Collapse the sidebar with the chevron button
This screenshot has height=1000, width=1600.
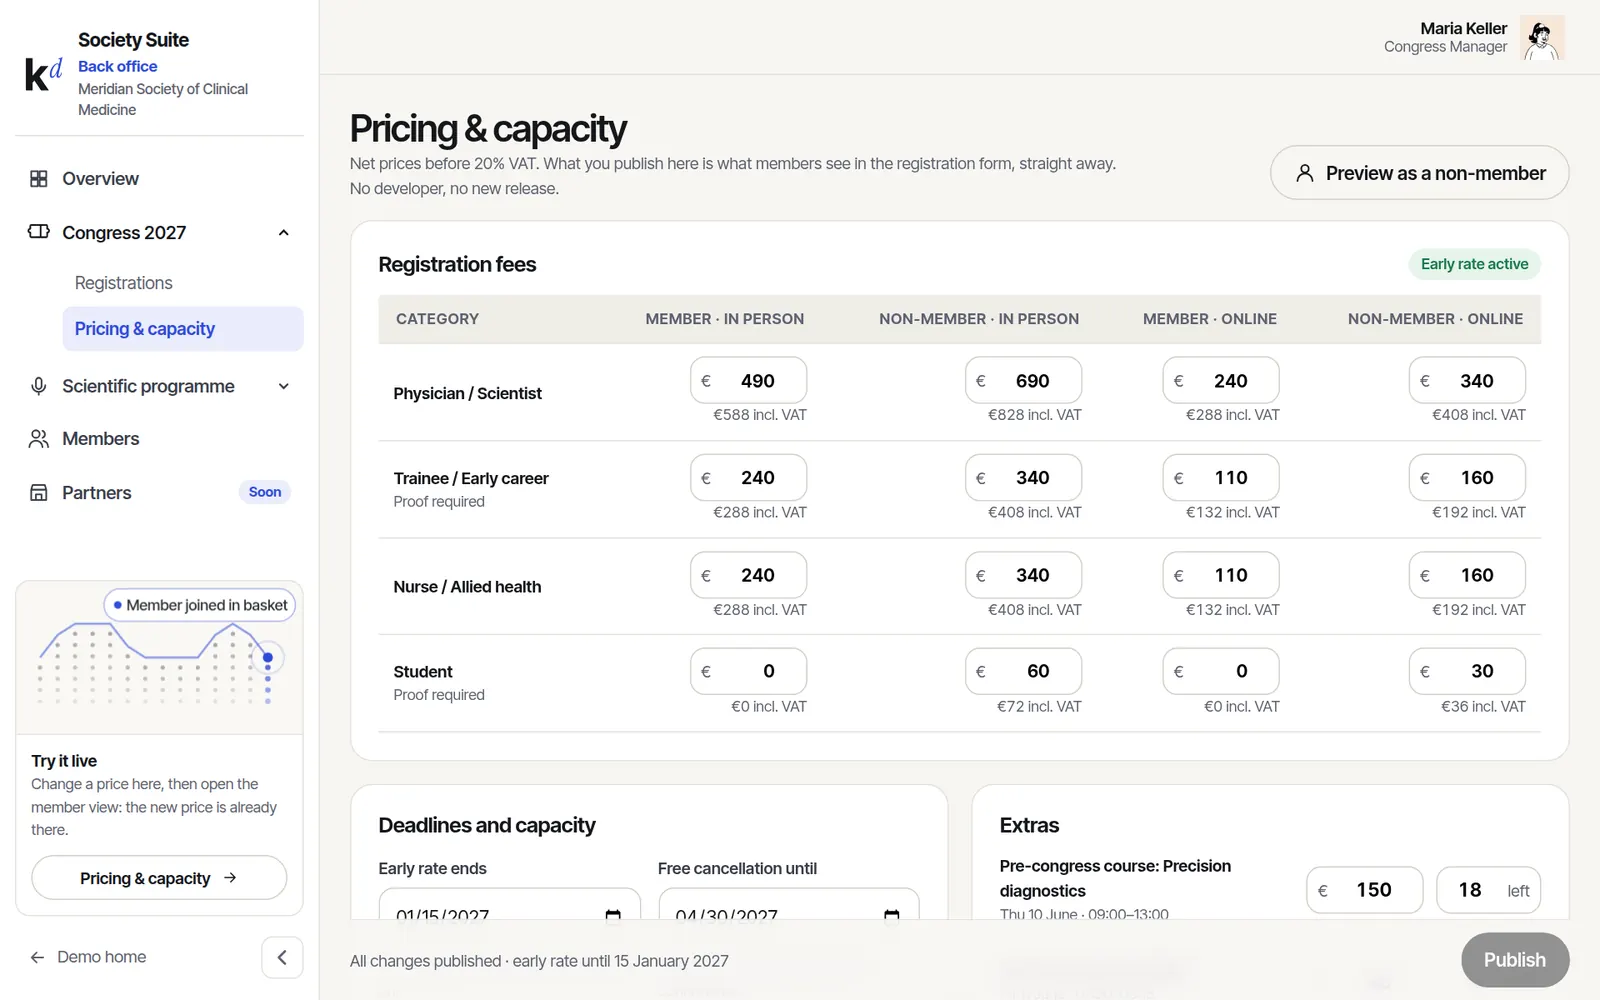282,957
